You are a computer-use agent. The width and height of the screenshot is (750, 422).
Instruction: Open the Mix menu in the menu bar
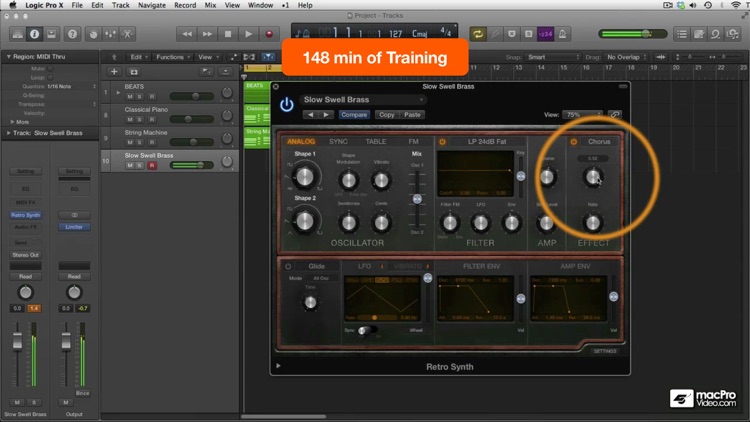(210, 5)
